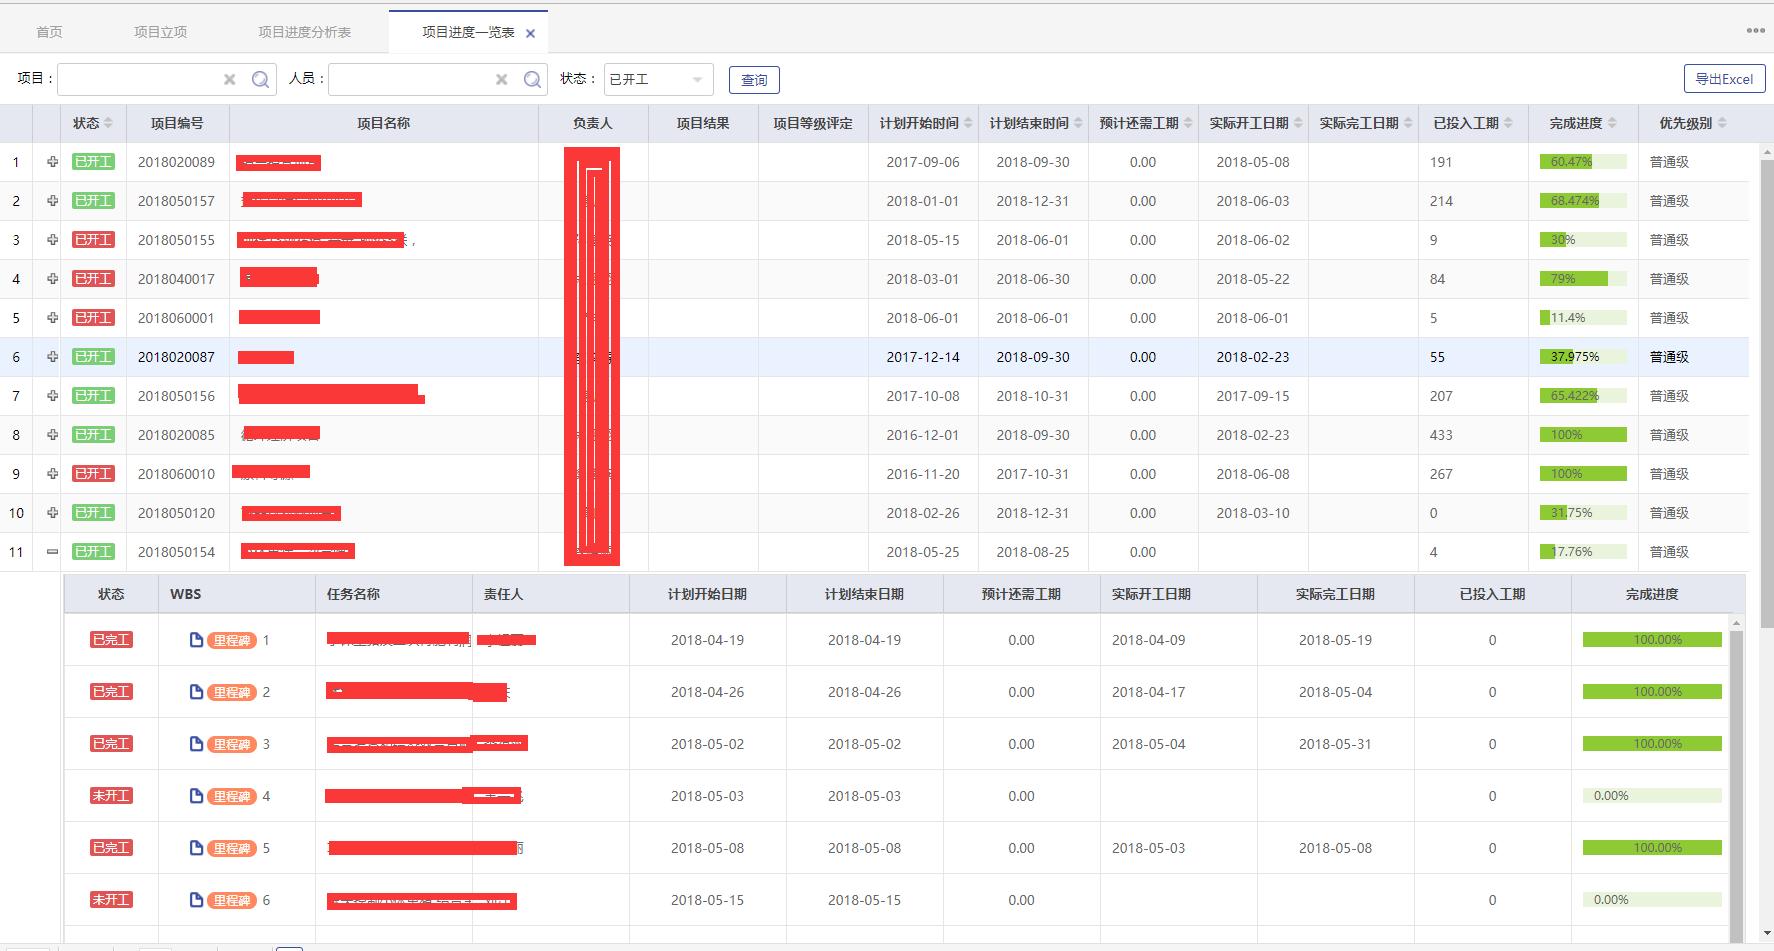The height and width of the screenshot is (951, 1774).
Task: Expand row 1 project 2018020089
Action: tap(52, 162)
